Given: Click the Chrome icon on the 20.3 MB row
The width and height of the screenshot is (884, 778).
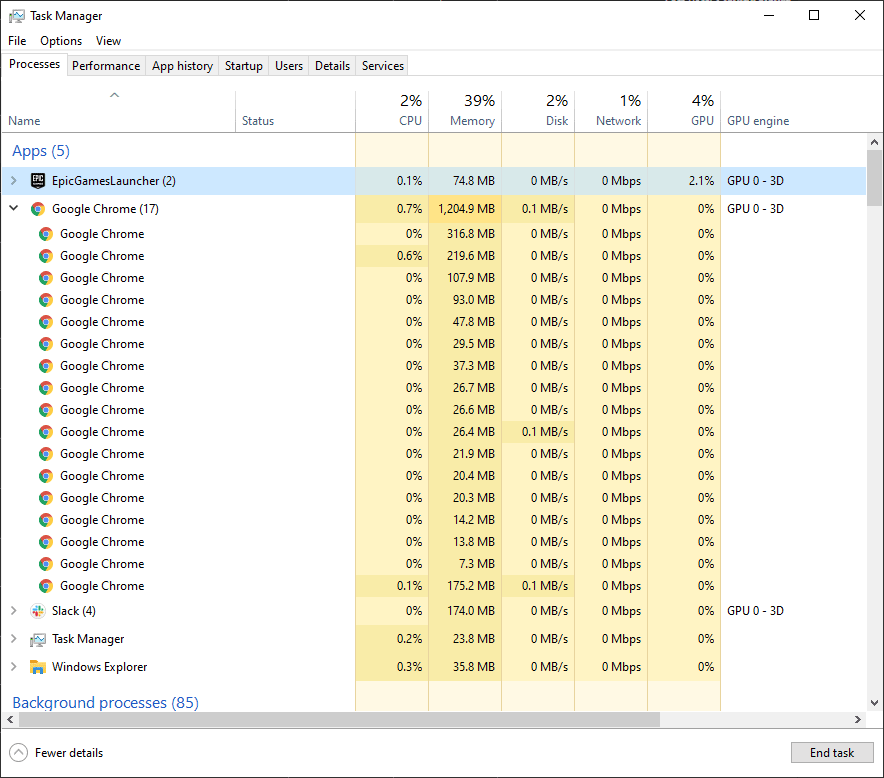Looking at the screenshot, I should [46, 498].
